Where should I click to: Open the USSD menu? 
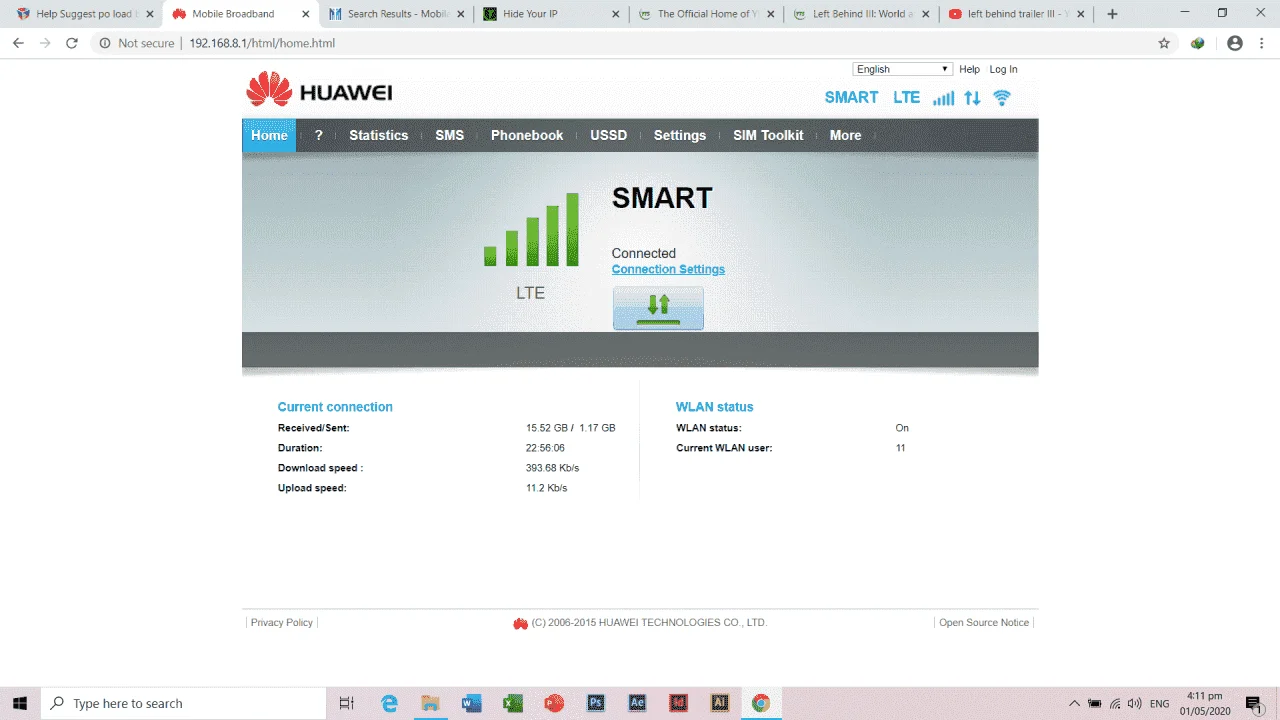click(609, 135)
